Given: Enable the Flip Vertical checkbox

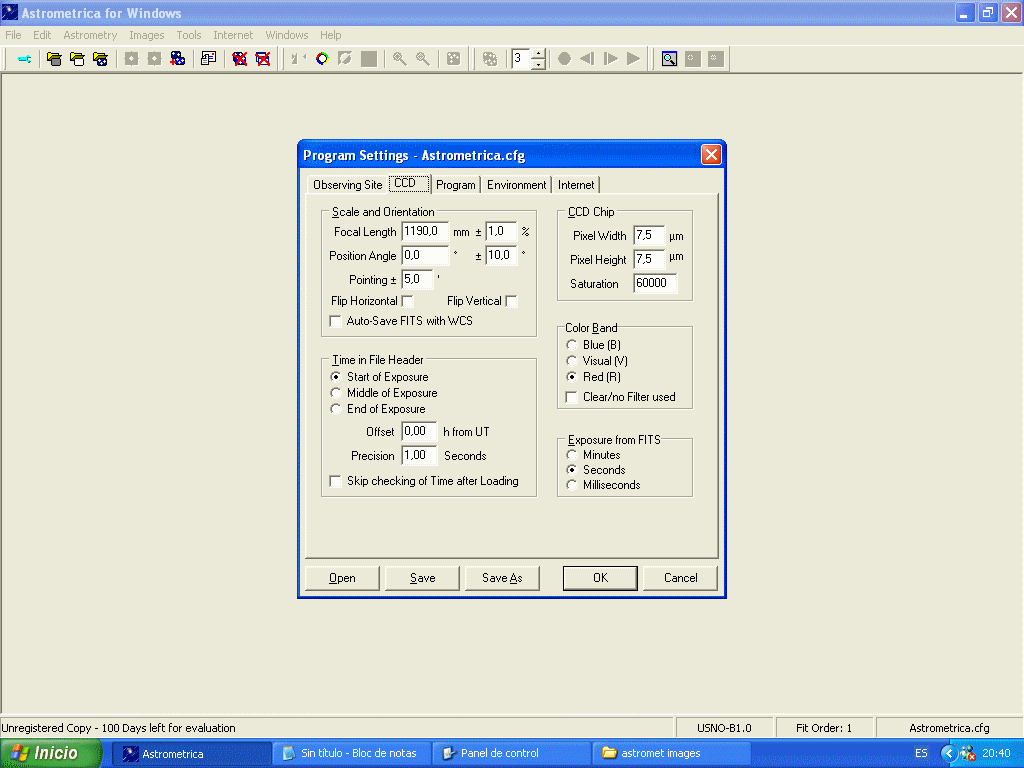Looking at the screenshot, I should 511,301.
